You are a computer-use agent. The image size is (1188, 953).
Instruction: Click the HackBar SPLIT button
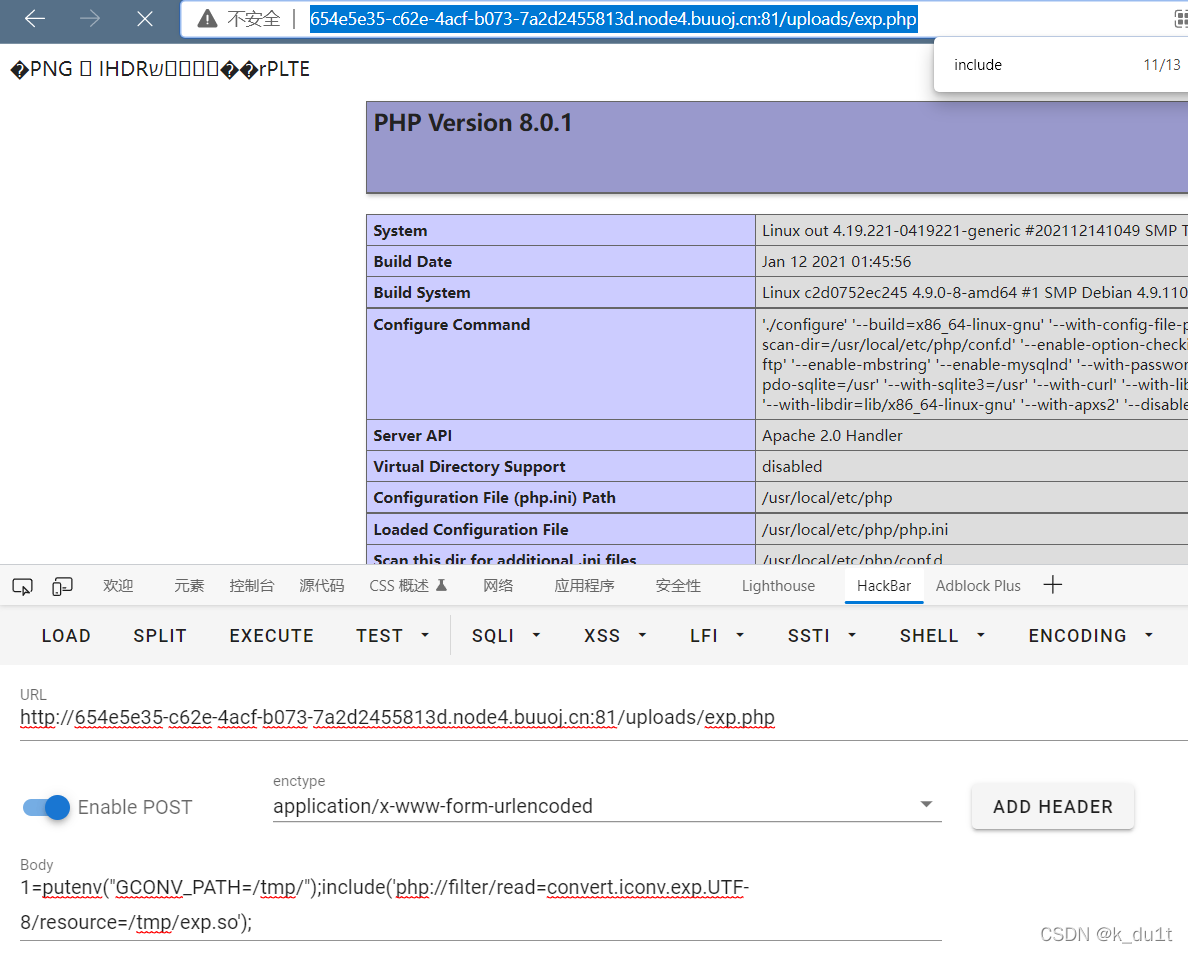[x=160, y=636]
